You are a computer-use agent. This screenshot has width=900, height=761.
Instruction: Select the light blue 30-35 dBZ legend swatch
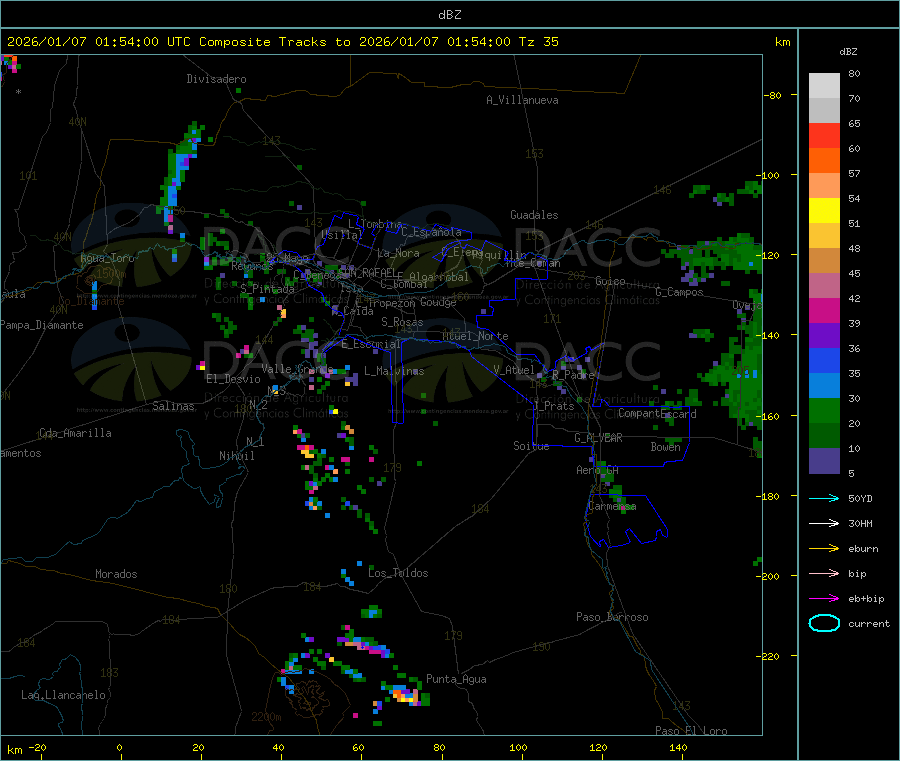pos(824,386)
